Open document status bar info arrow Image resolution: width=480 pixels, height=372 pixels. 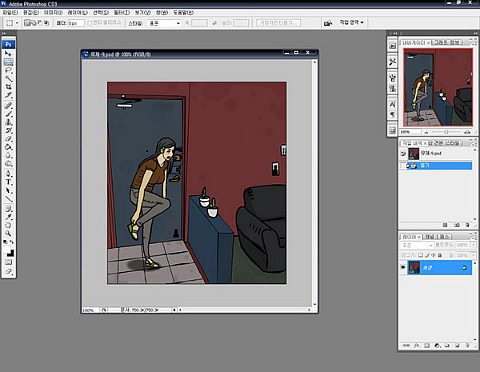pyautogui.click(x=174, y=310)
